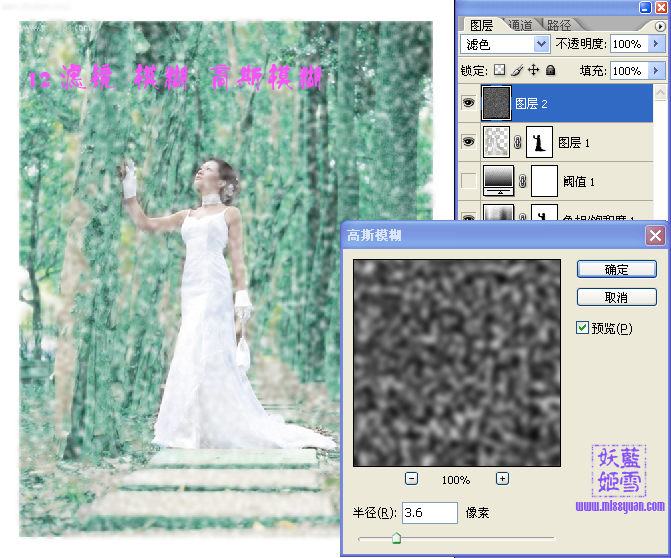Click lock image pixels brush icon
Viewport: 671px width, 558px height.
(x=517, y=70)
